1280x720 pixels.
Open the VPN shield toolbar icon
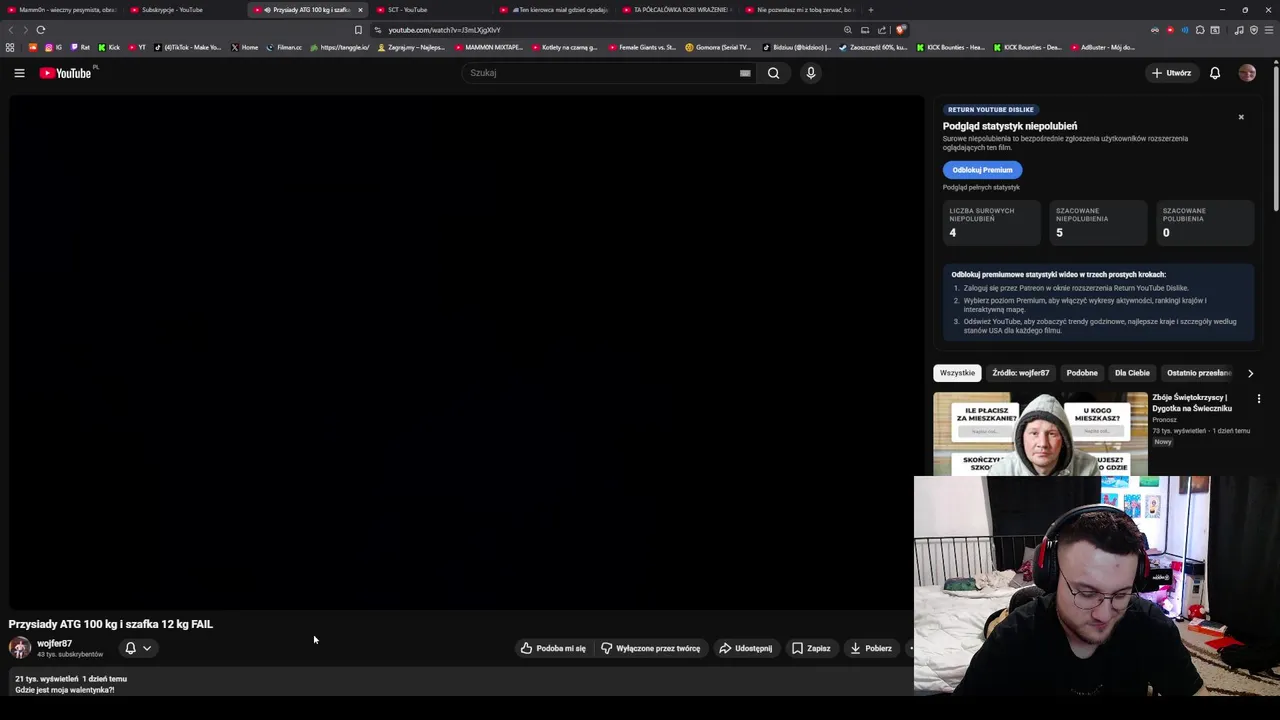pos(1254,30)
